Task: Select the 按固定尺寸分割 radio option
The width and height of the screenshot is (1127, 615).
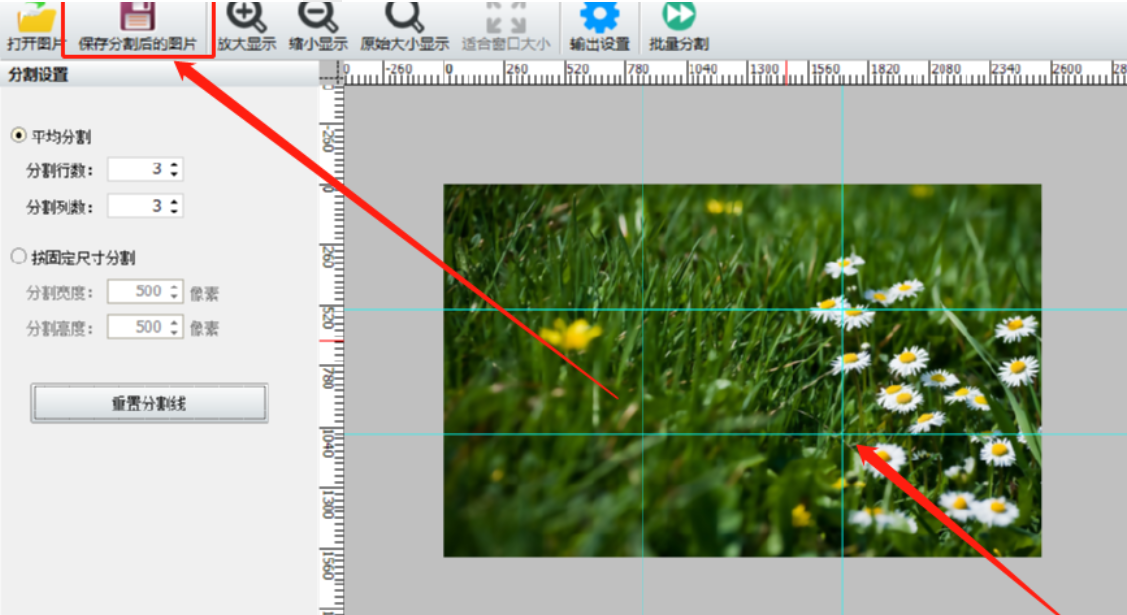Action: (x=19, y=256)
